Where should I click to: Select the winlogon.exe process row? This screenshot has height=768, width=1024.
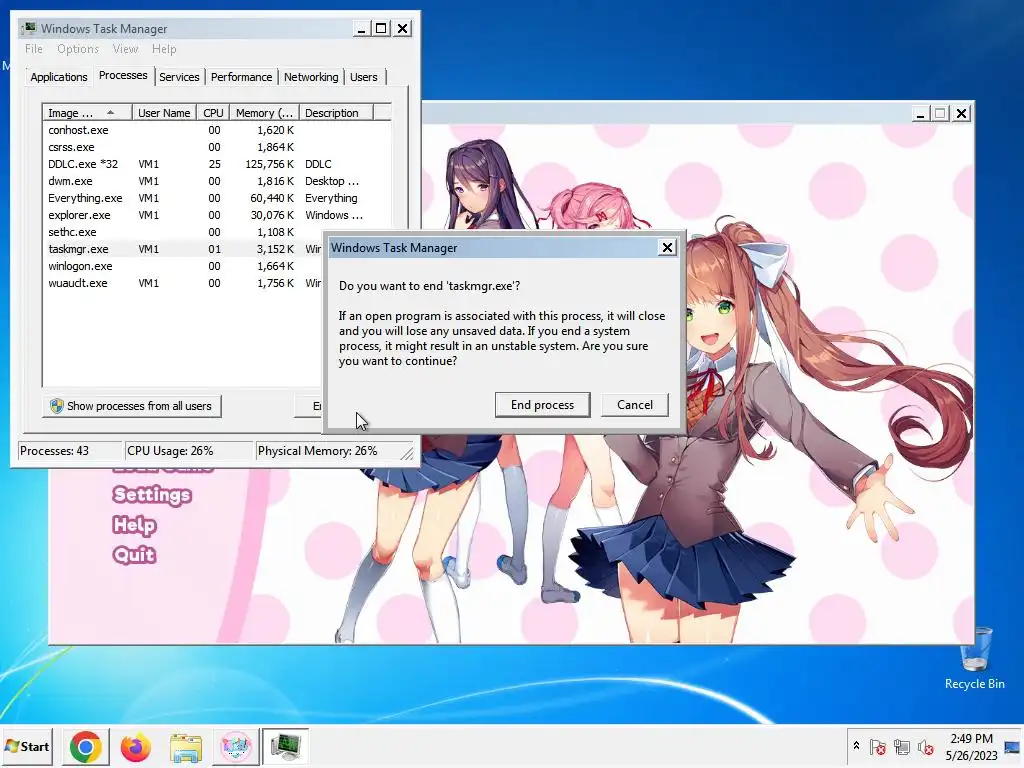point(183,266)
